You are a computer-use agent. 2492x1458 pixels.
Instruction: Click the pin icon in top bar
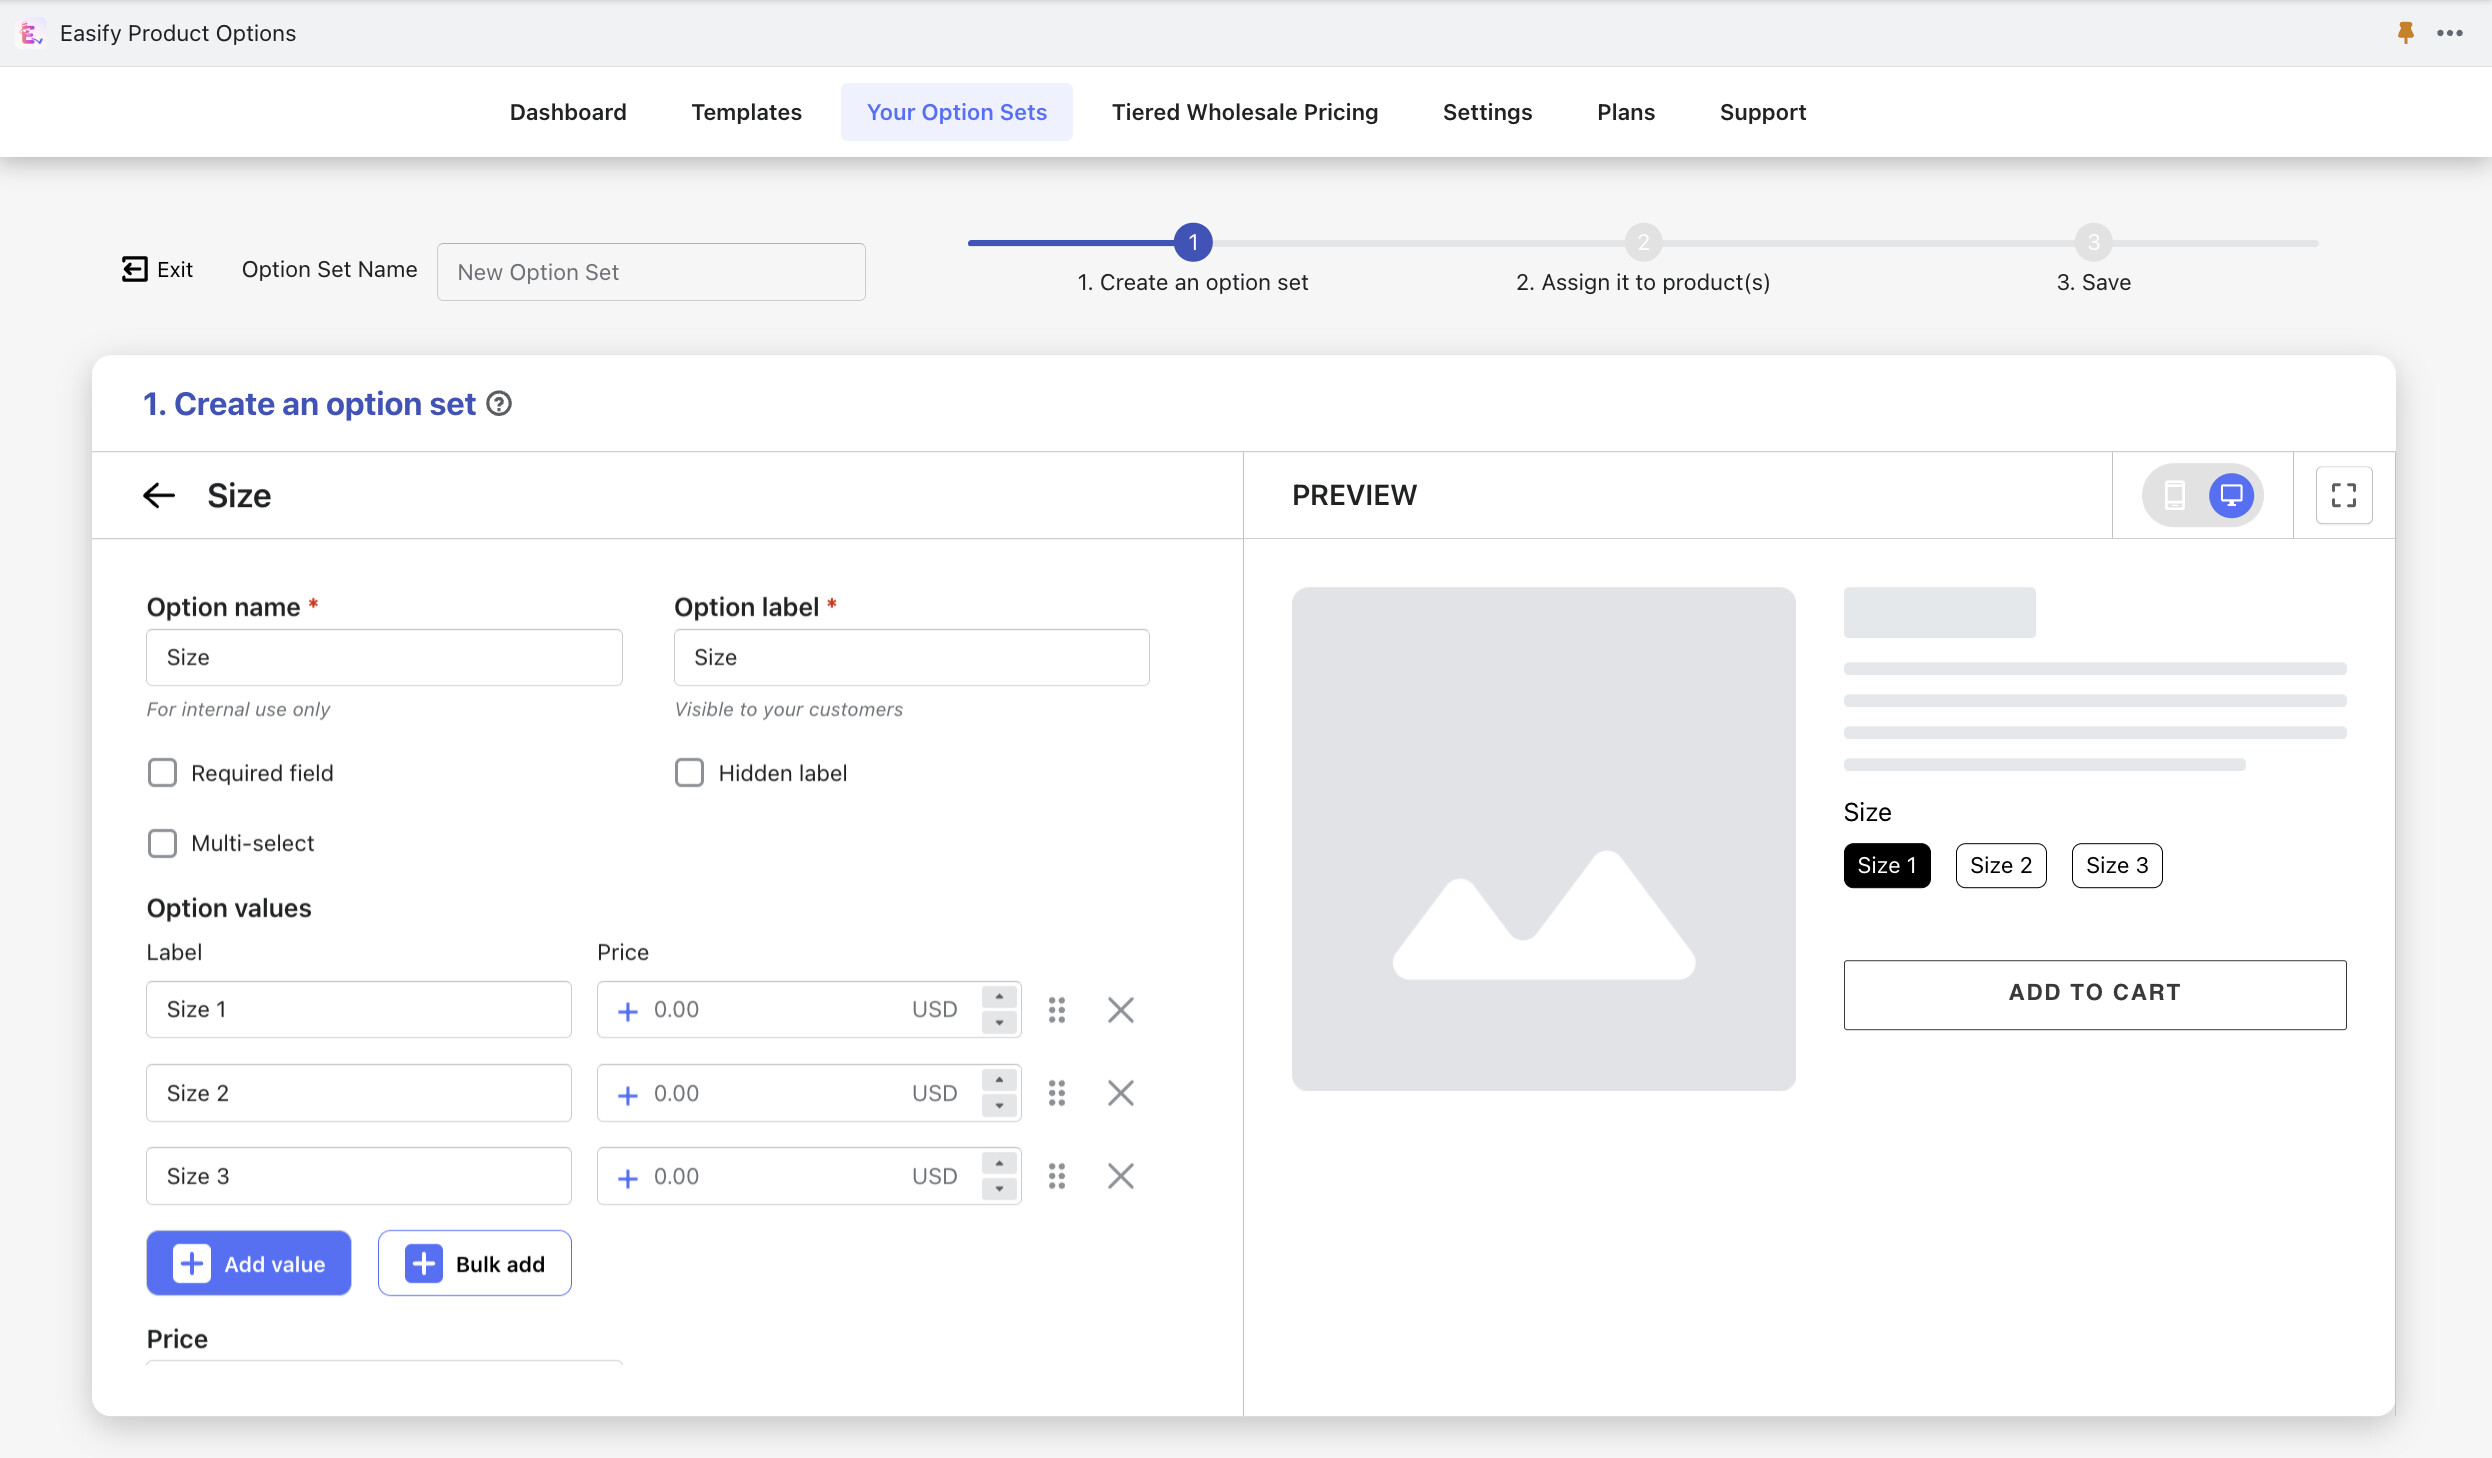(2405, 33)
